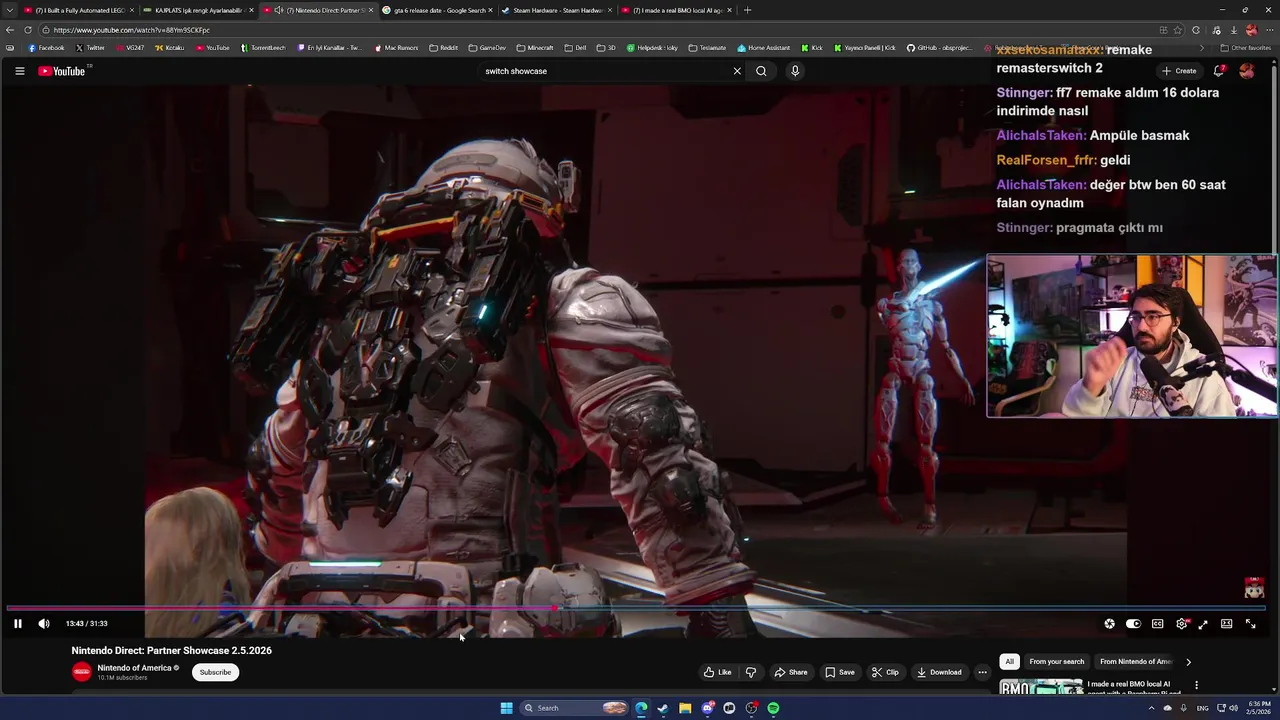Open the BMO local AI video thumbnail
The width and height of the screenshot is (1280, 720).
pyautogui.click(x=1041, y=687)
